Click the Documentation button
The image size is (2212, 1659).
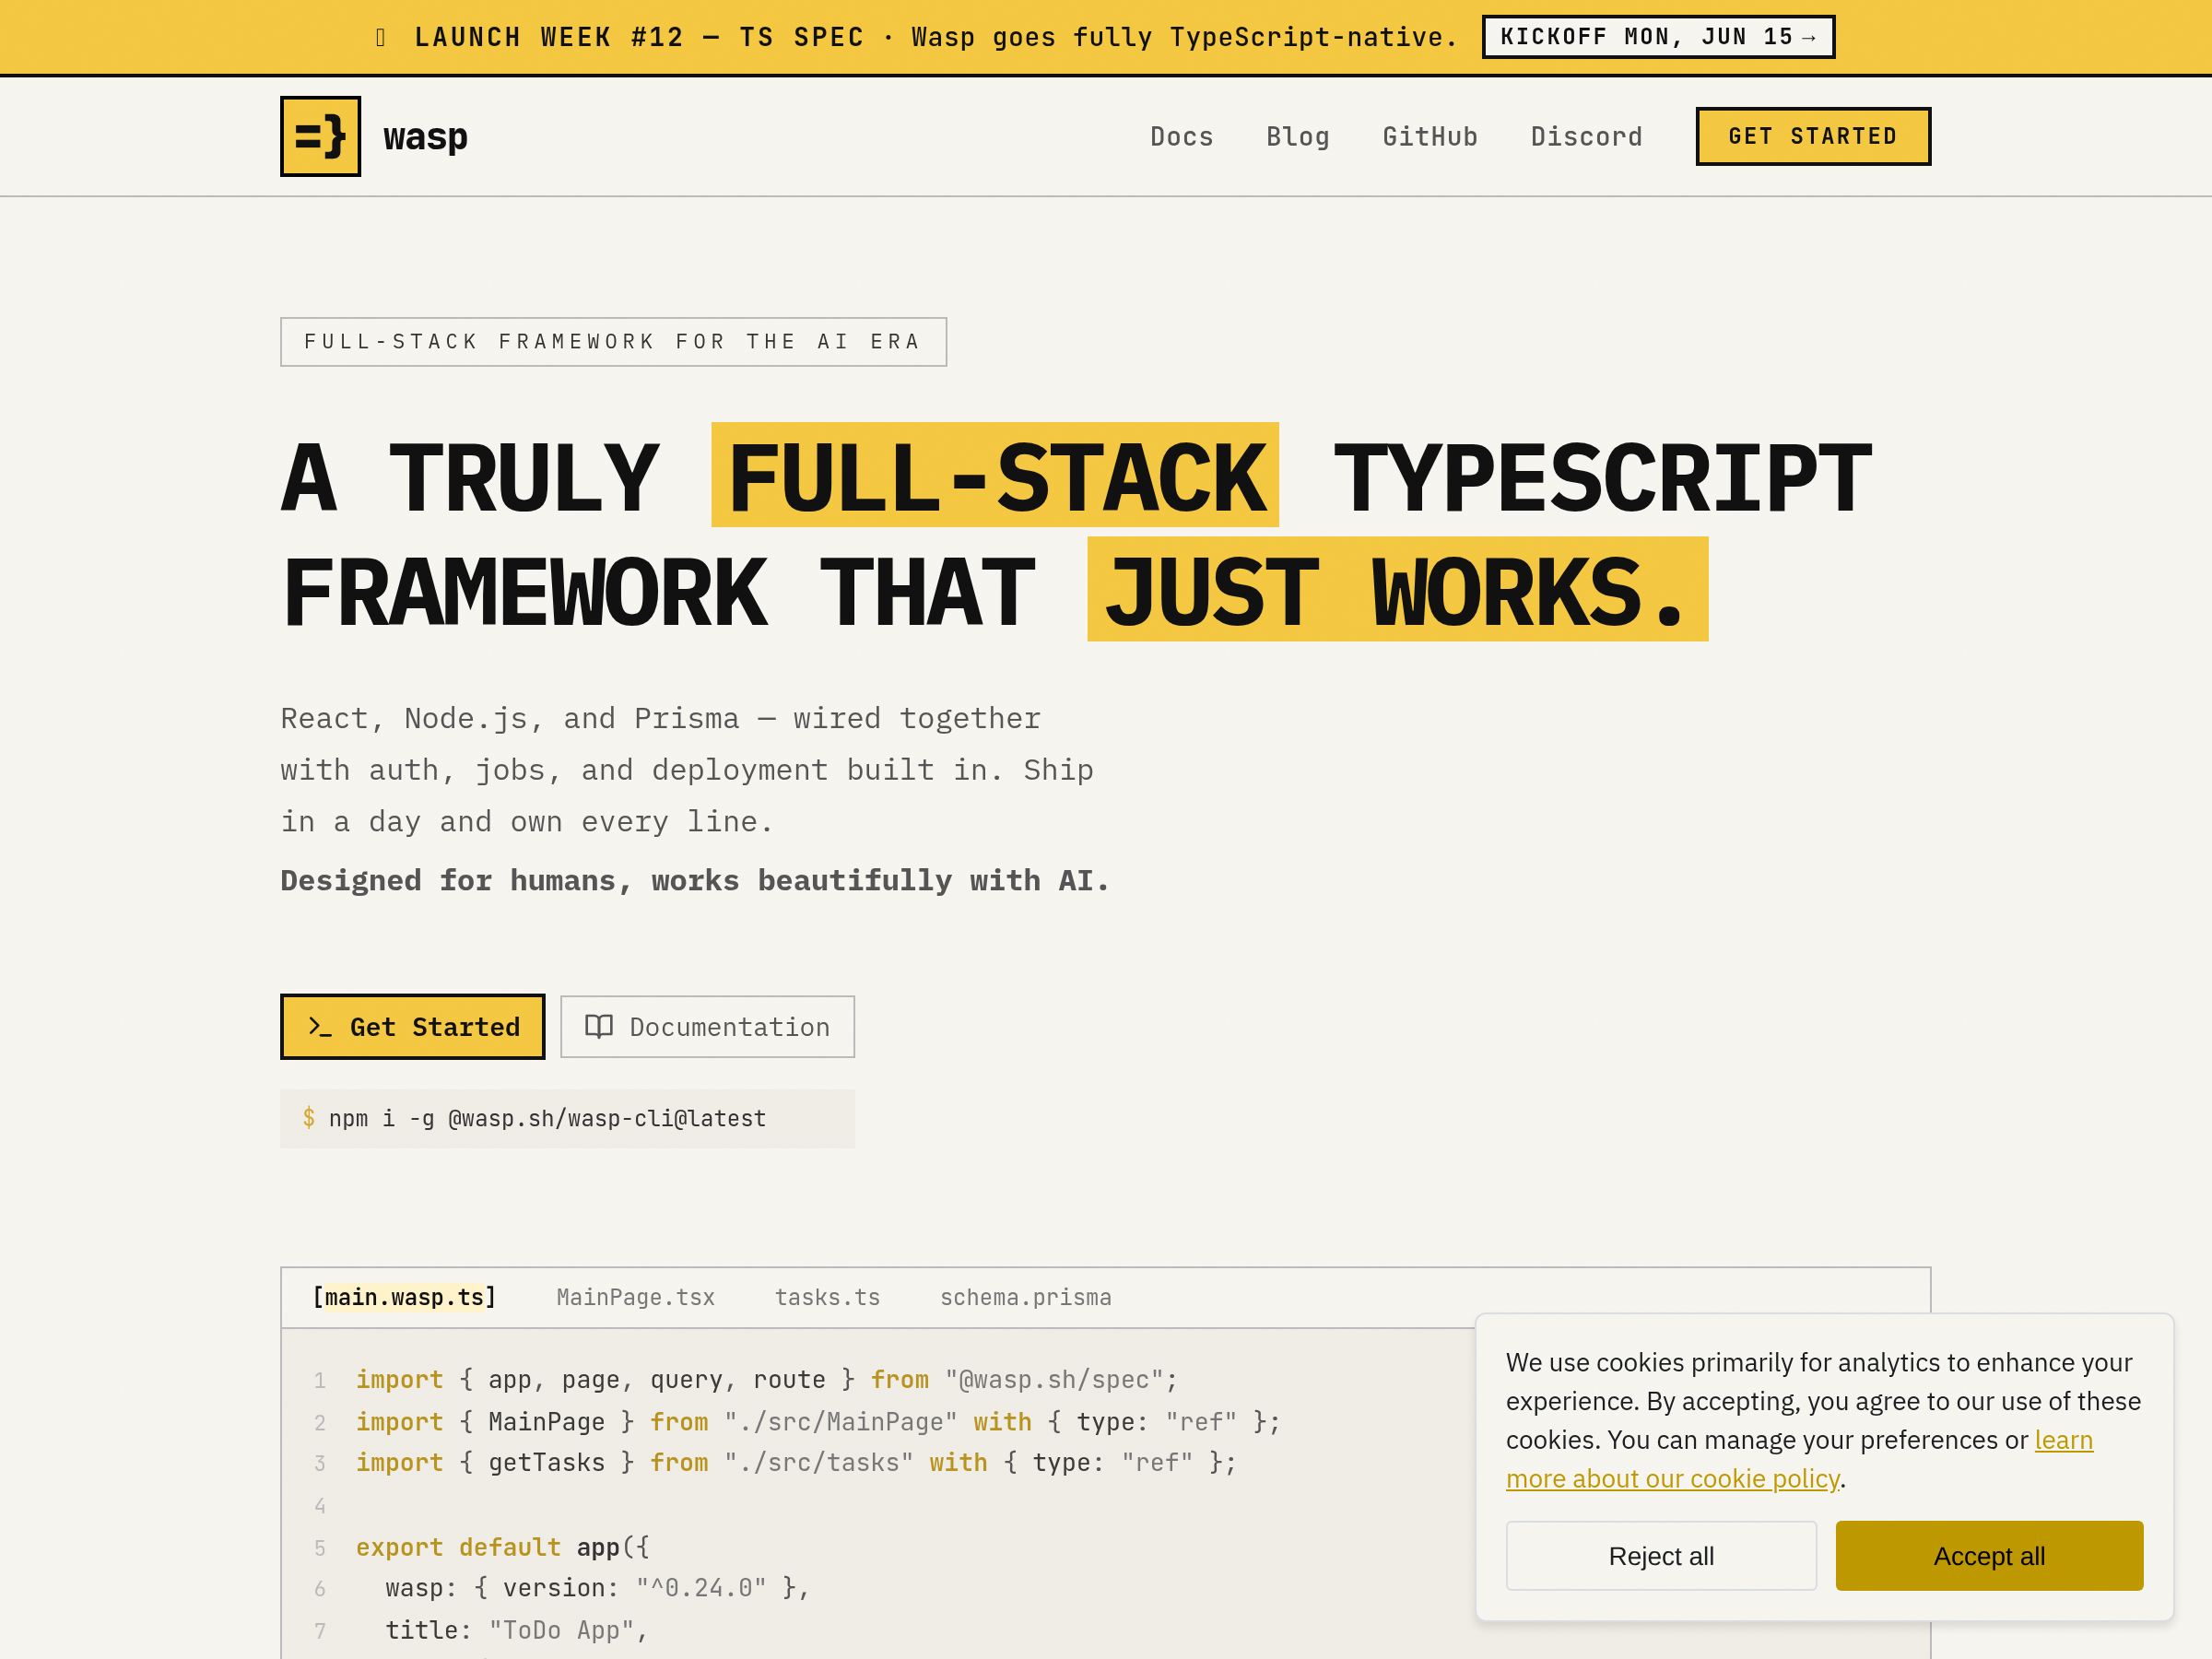(707, 1027)
